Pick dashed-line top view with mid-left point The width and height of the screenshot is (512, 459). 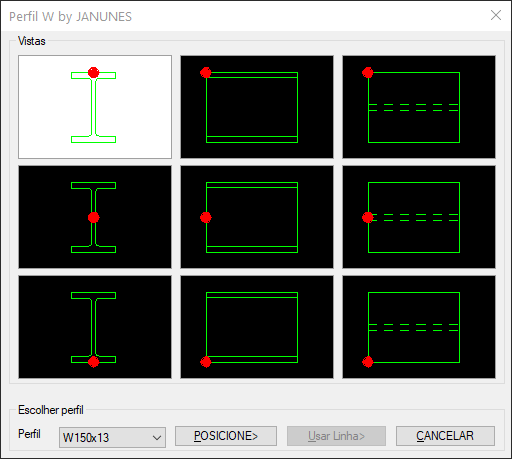click(419, 217)
